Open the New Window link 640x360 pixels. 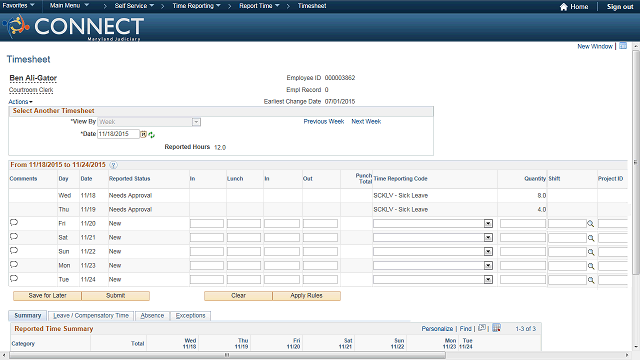pos(595,47)
